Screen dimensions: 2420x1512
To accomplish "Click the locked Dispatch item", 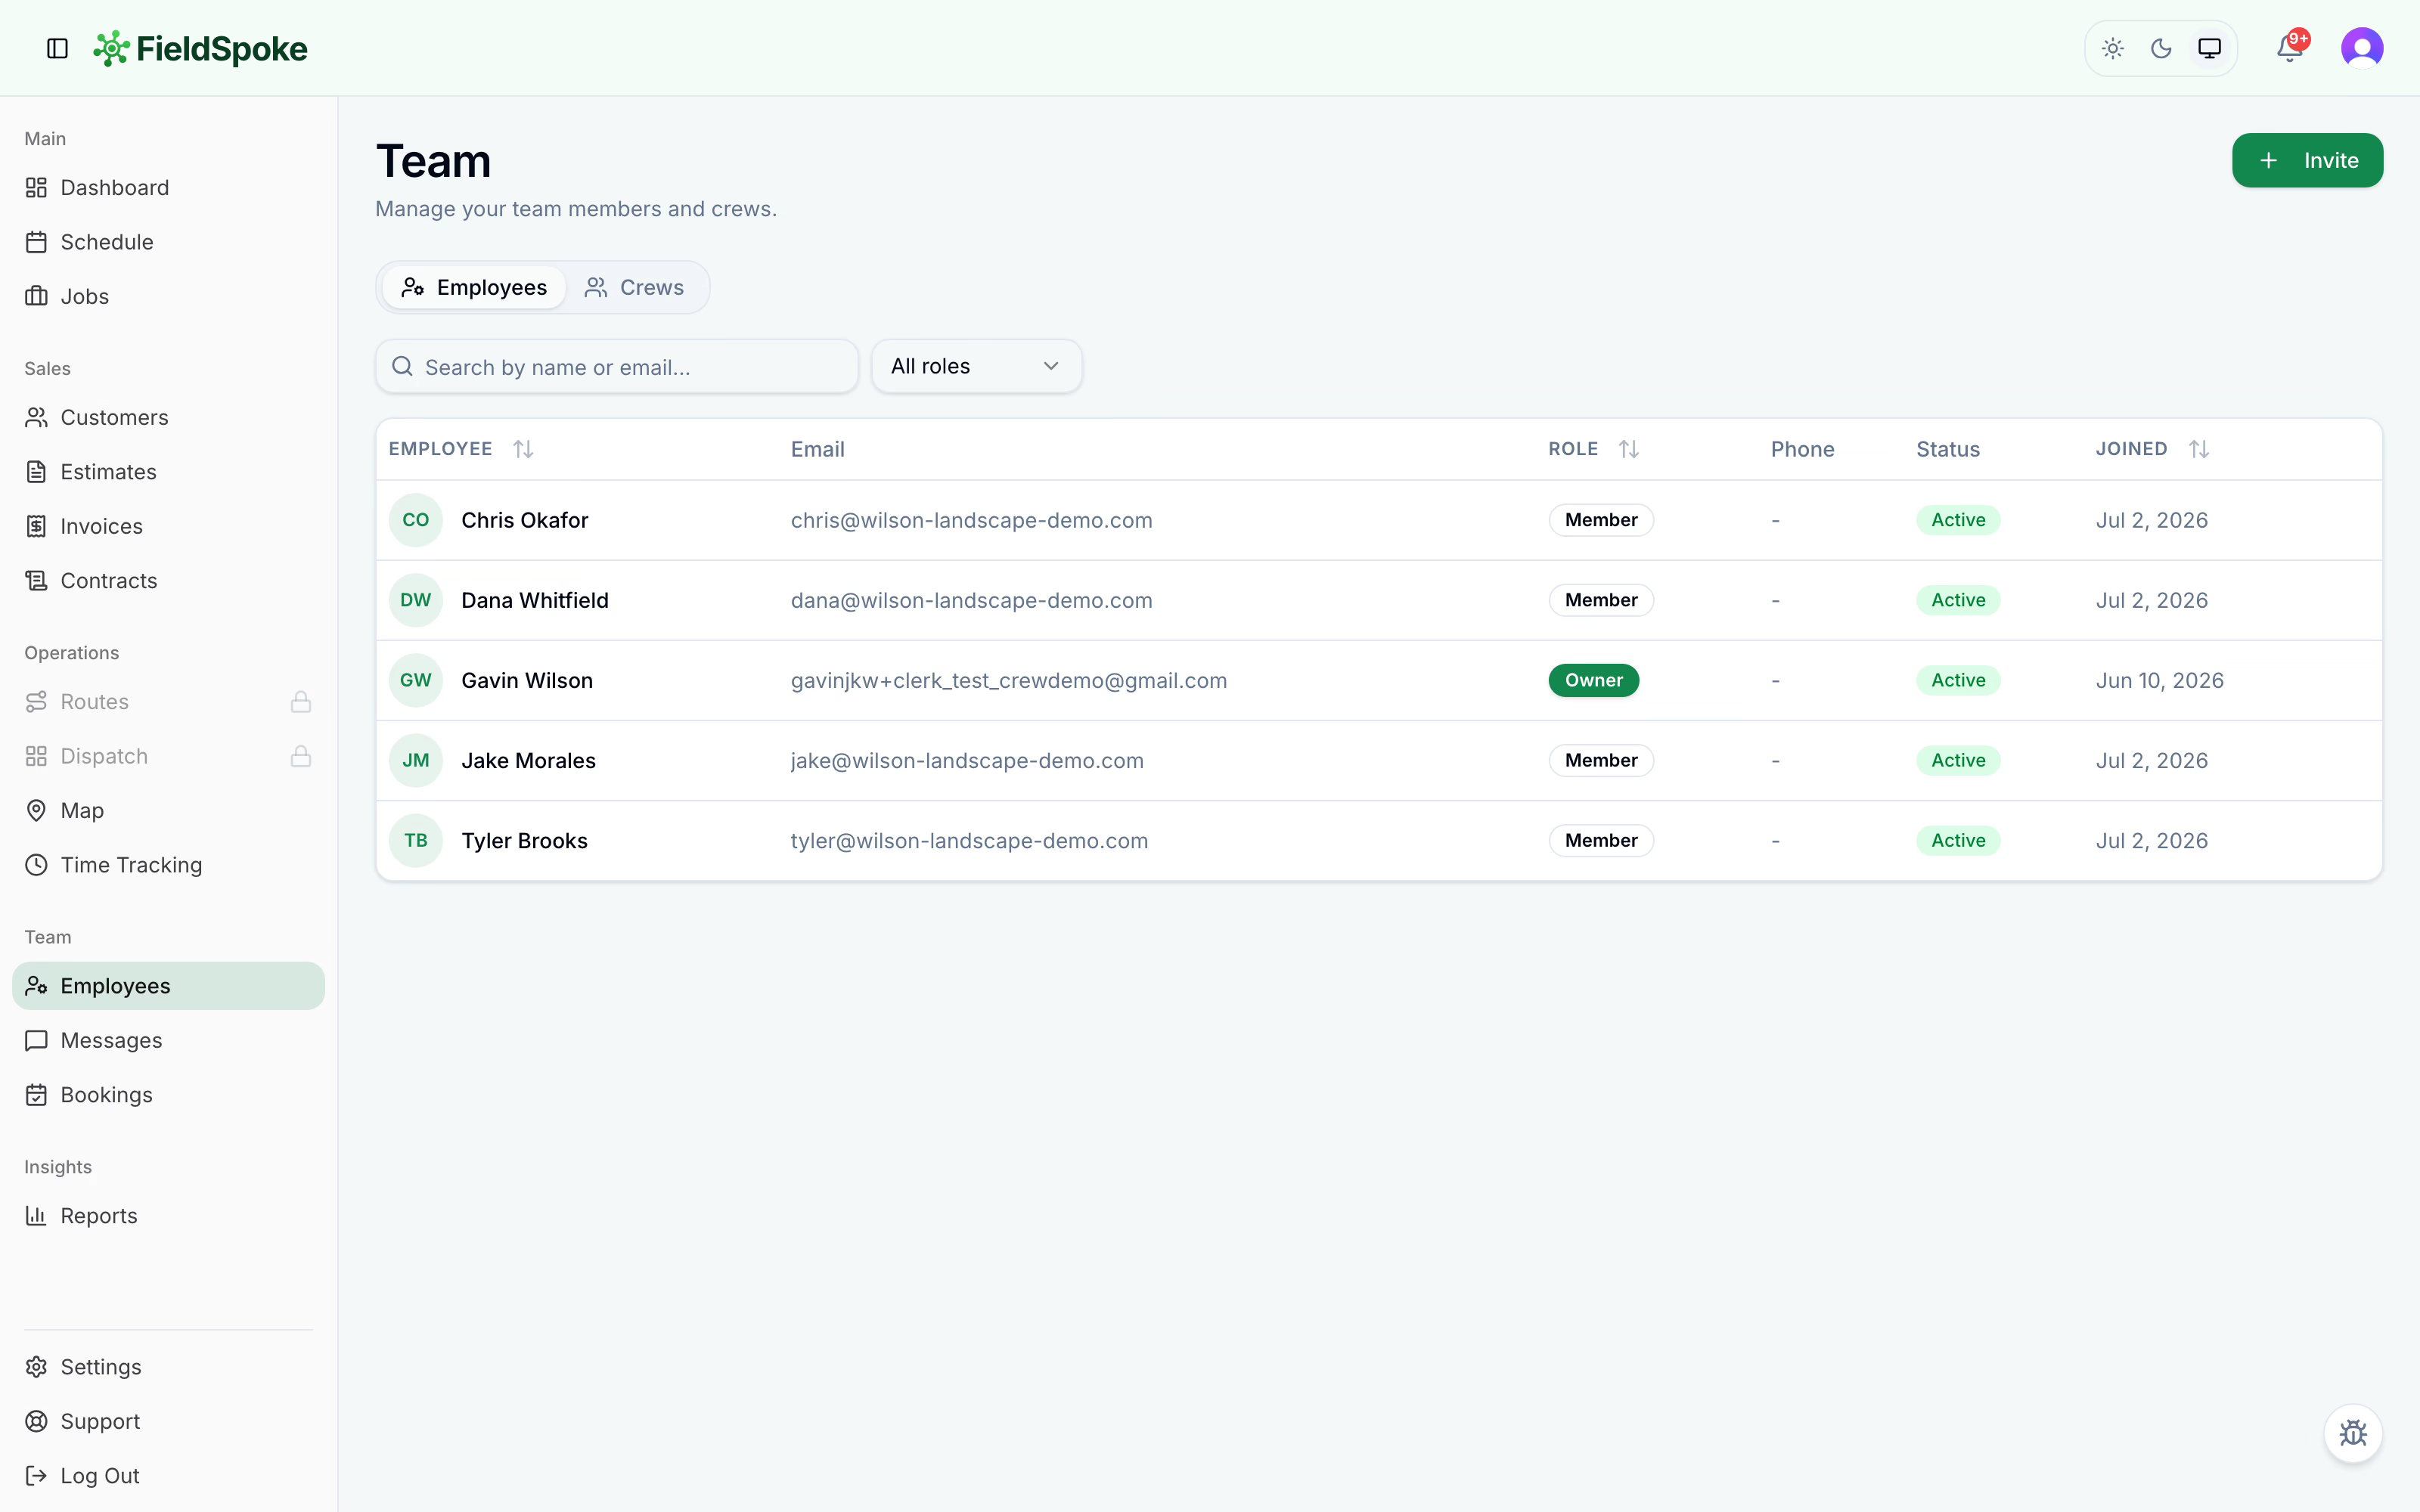I will 168,756.
